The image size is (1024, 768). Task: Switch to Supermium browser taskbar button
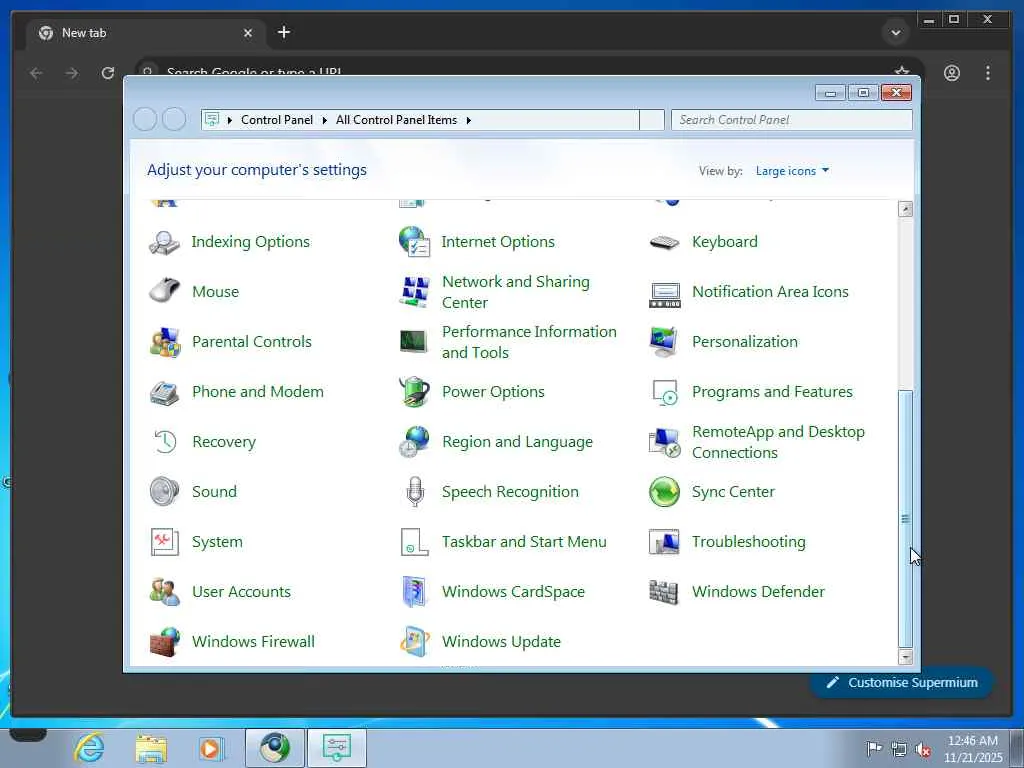point(275,748)
